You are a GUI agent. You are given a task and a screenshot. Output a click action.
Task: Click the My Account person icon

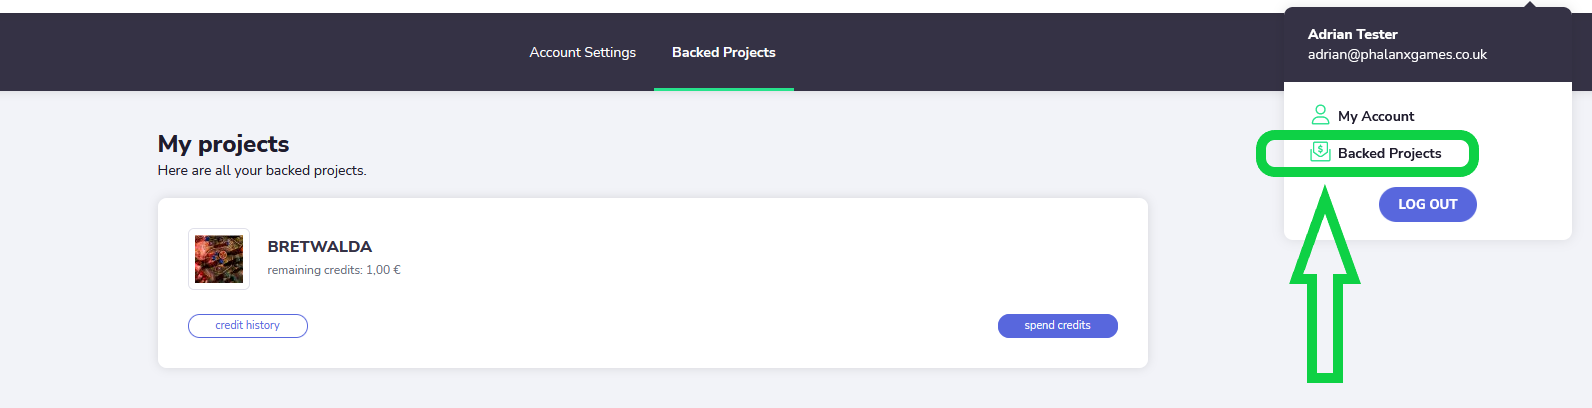coord(1320,115)
